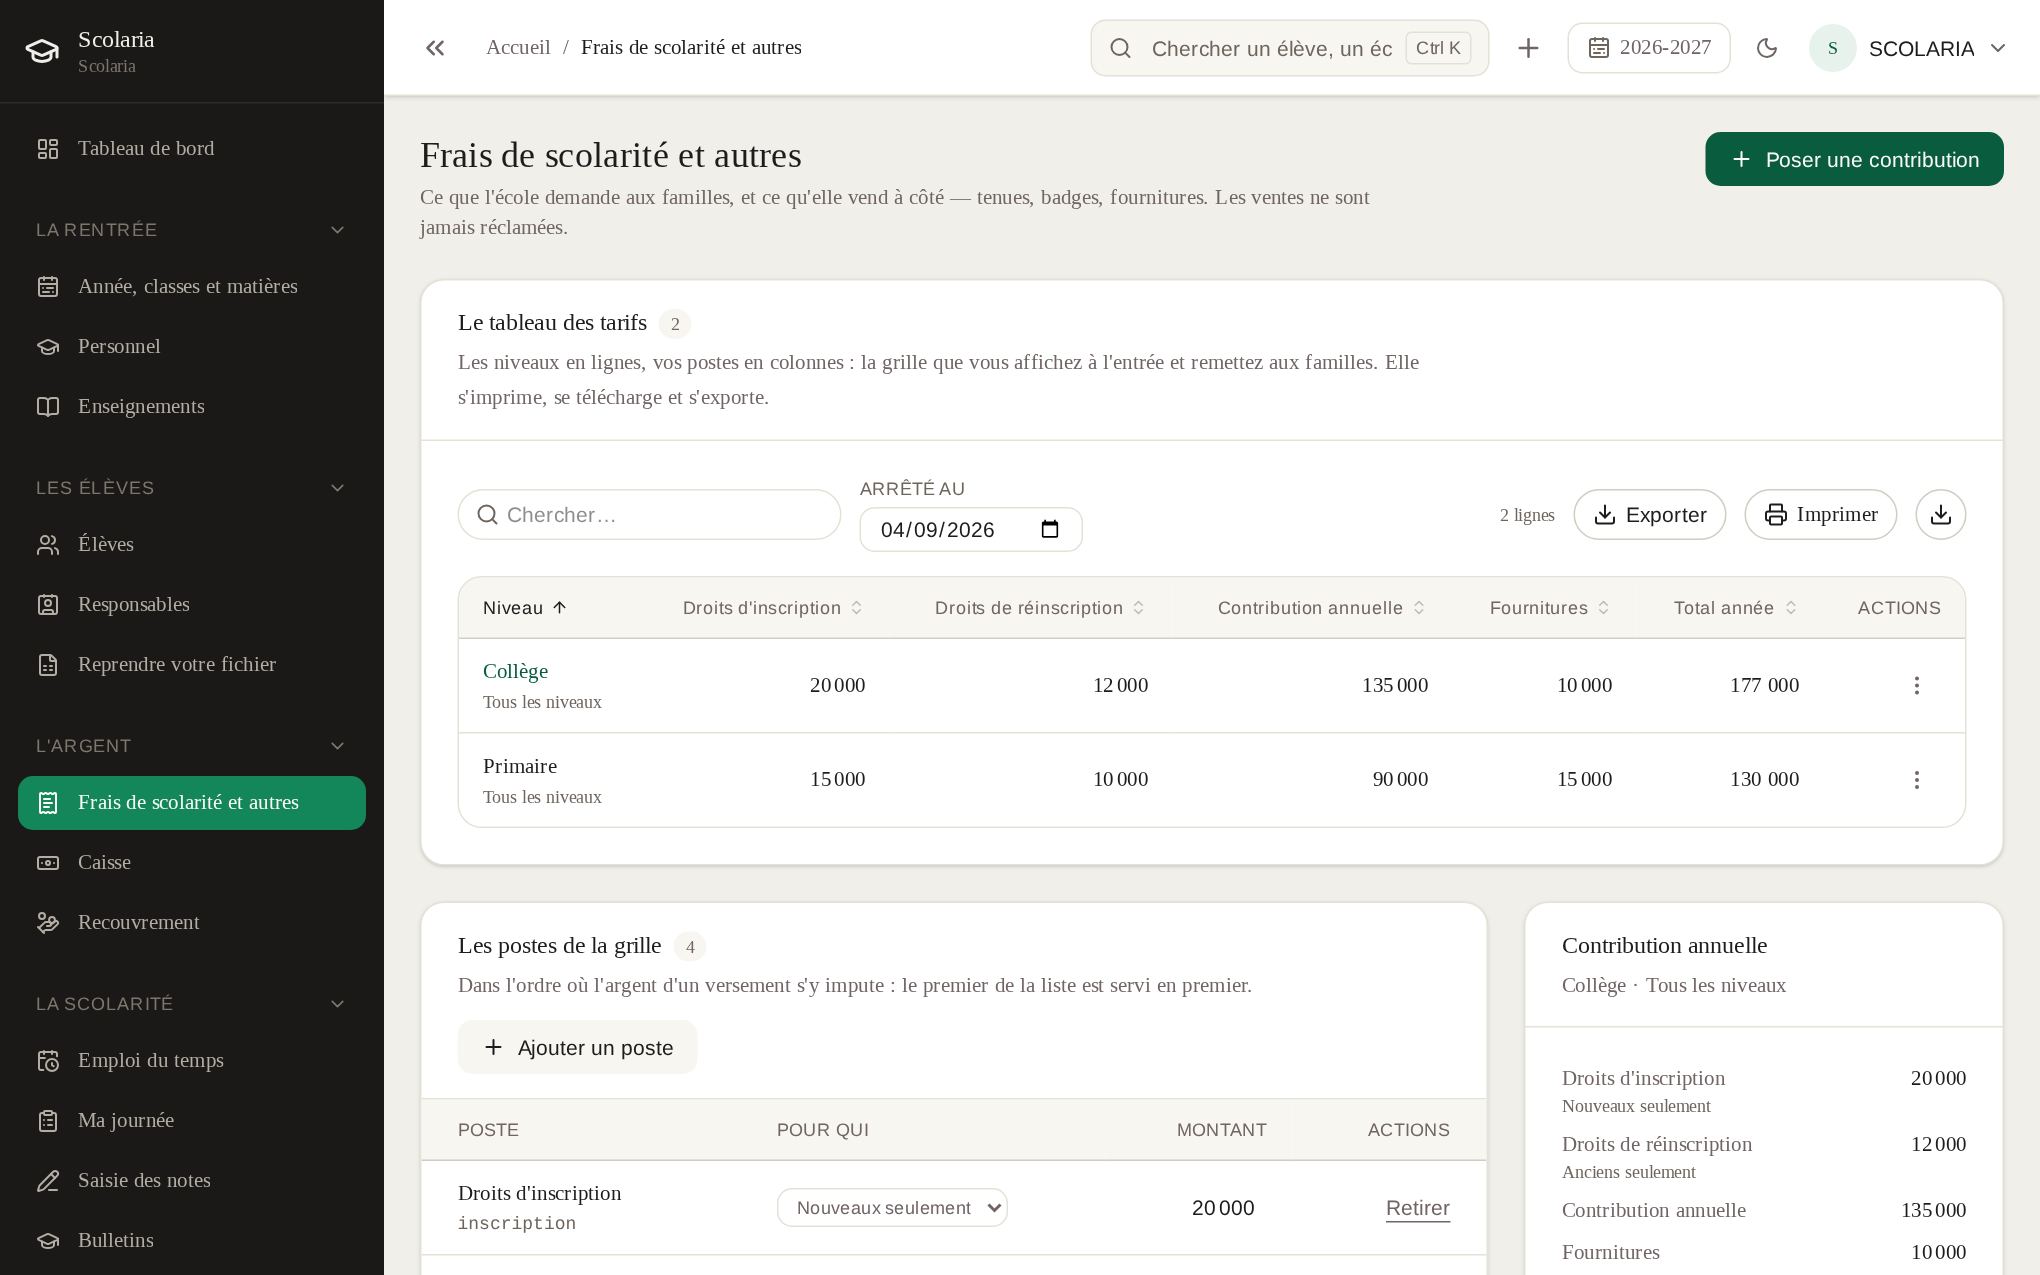The height and width of the screenshot is (1275, 2040).
Task: Open the 2026-2027 school year selector
Action: (x=1648, y=48)
